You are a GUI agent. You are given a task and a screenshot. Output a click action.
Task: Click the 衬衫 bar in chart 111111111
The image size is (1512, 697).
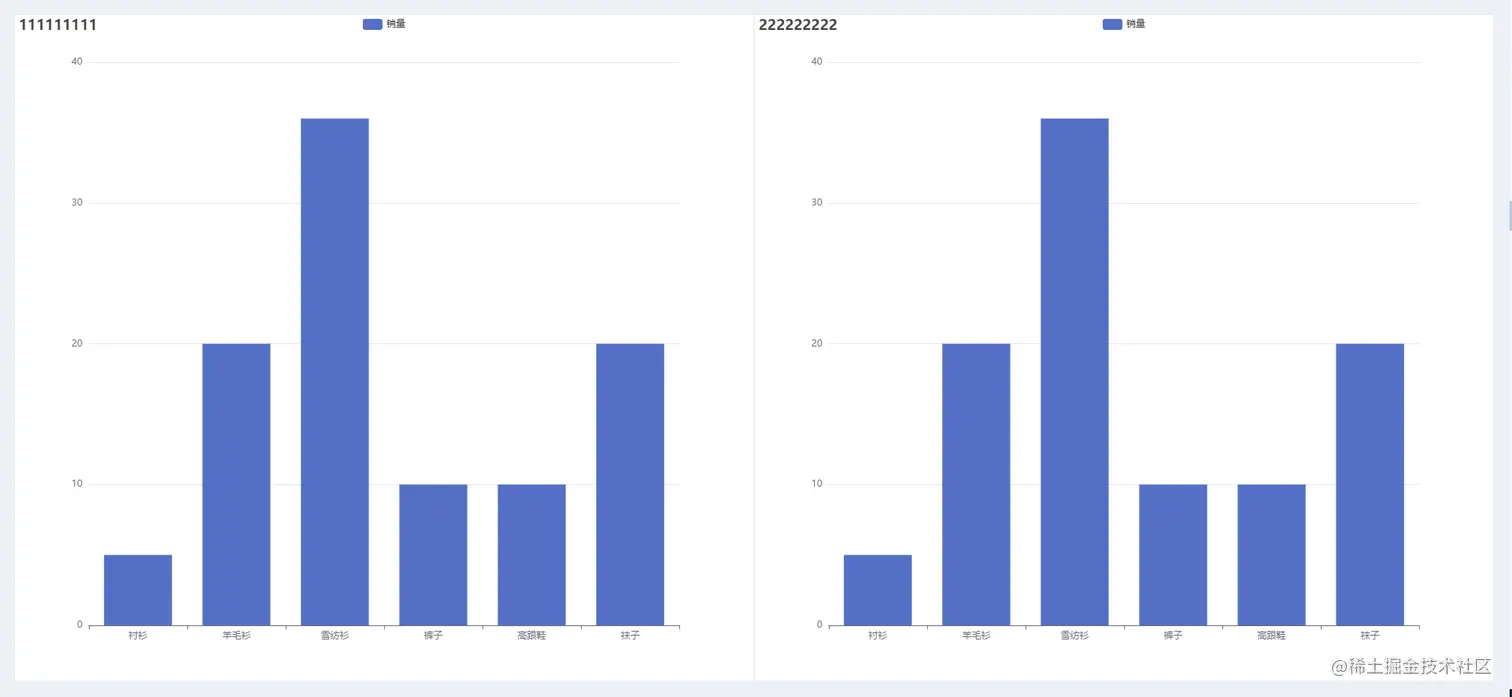(138, 590)
